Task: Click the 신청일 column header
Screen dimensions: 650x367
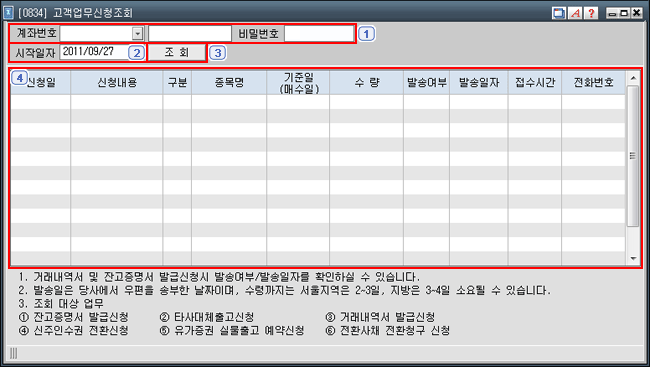Action: 41,83
